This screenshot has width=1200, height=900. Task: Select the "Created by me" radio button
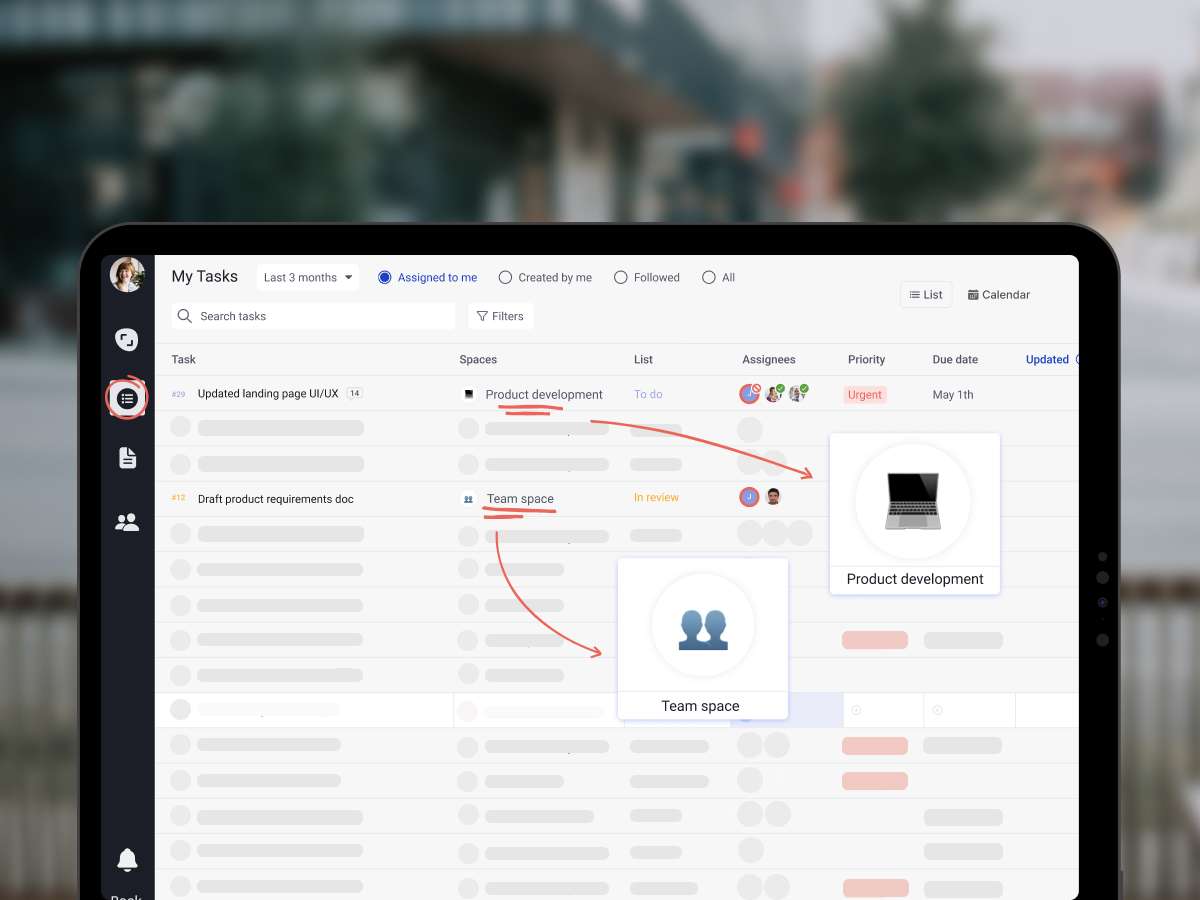(x=505, y=278)
